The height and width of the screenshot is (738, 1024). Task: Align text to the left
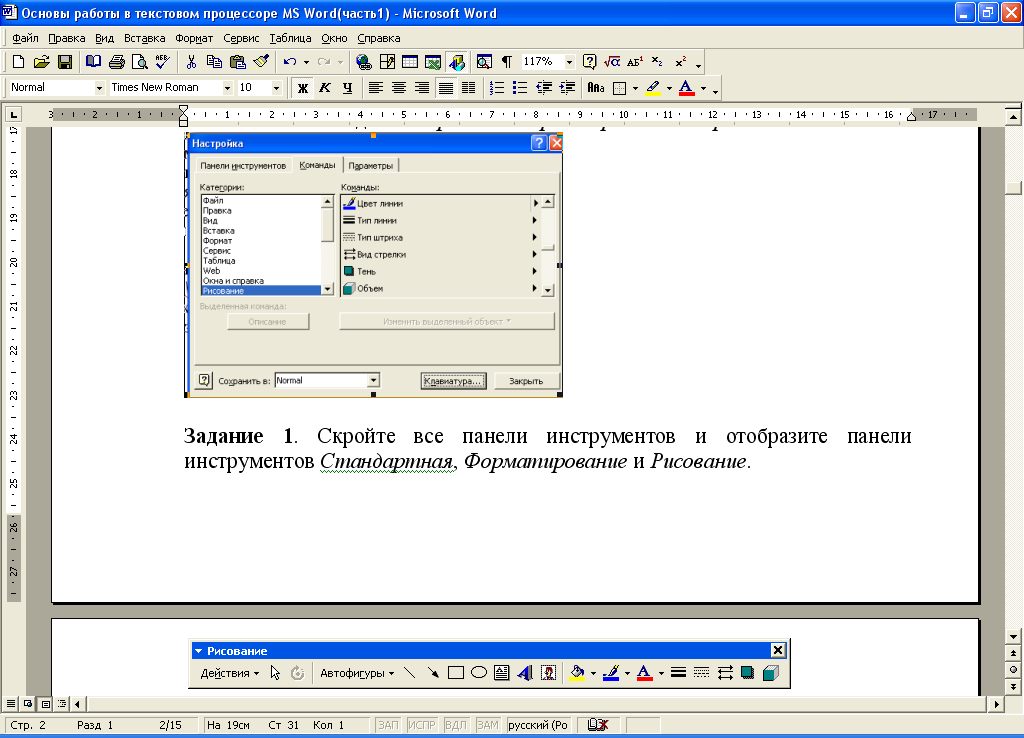click(376, 88)
